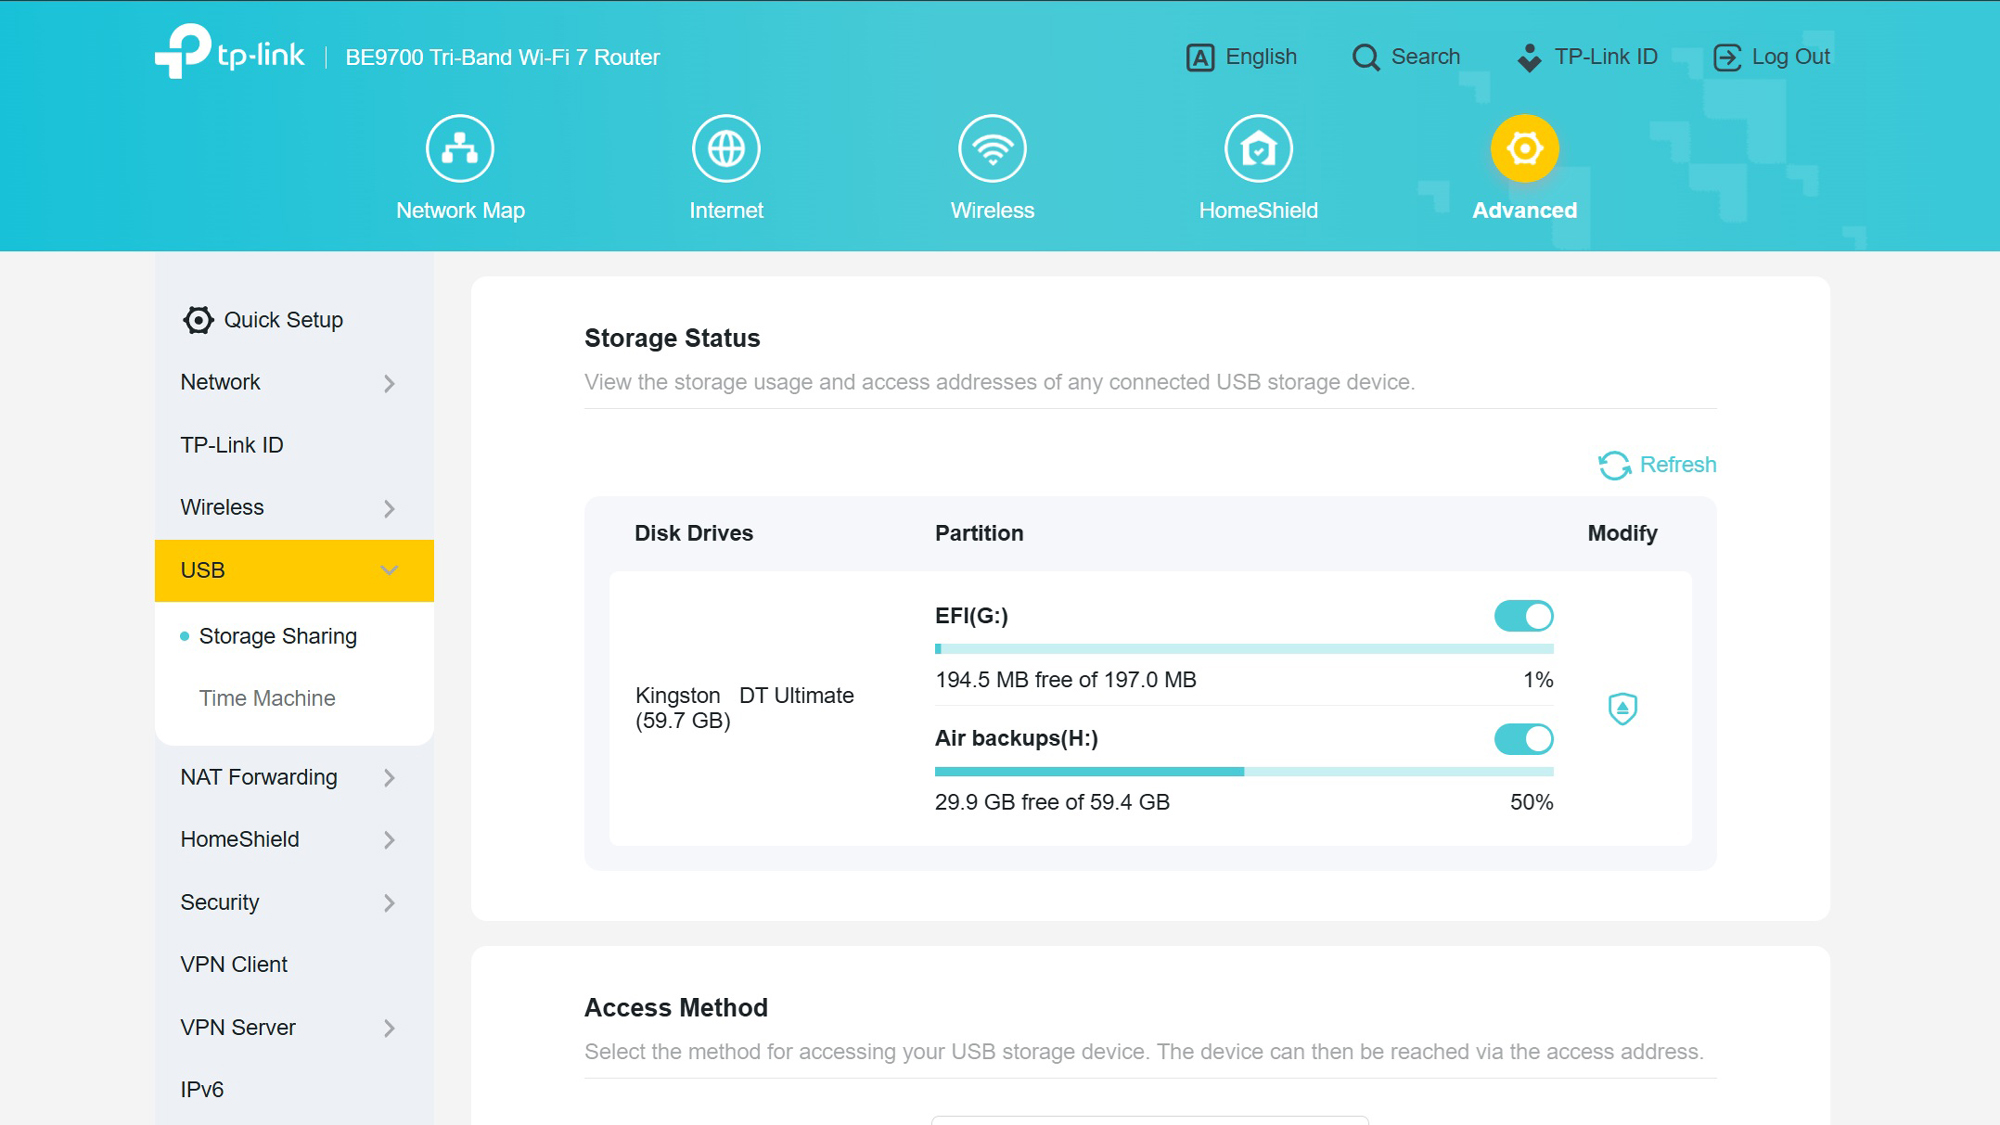Open Time Machine submenu item
Screen dimensions: 2000x1125
267,698
